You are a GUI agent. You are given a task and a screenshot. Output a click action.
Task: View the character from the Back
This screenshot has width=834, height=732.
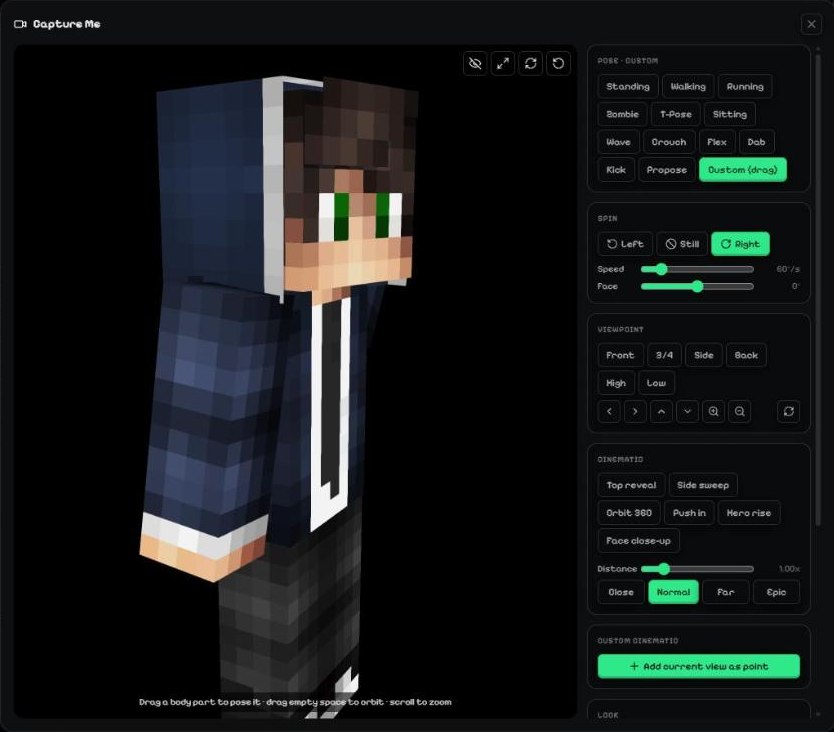746,355
